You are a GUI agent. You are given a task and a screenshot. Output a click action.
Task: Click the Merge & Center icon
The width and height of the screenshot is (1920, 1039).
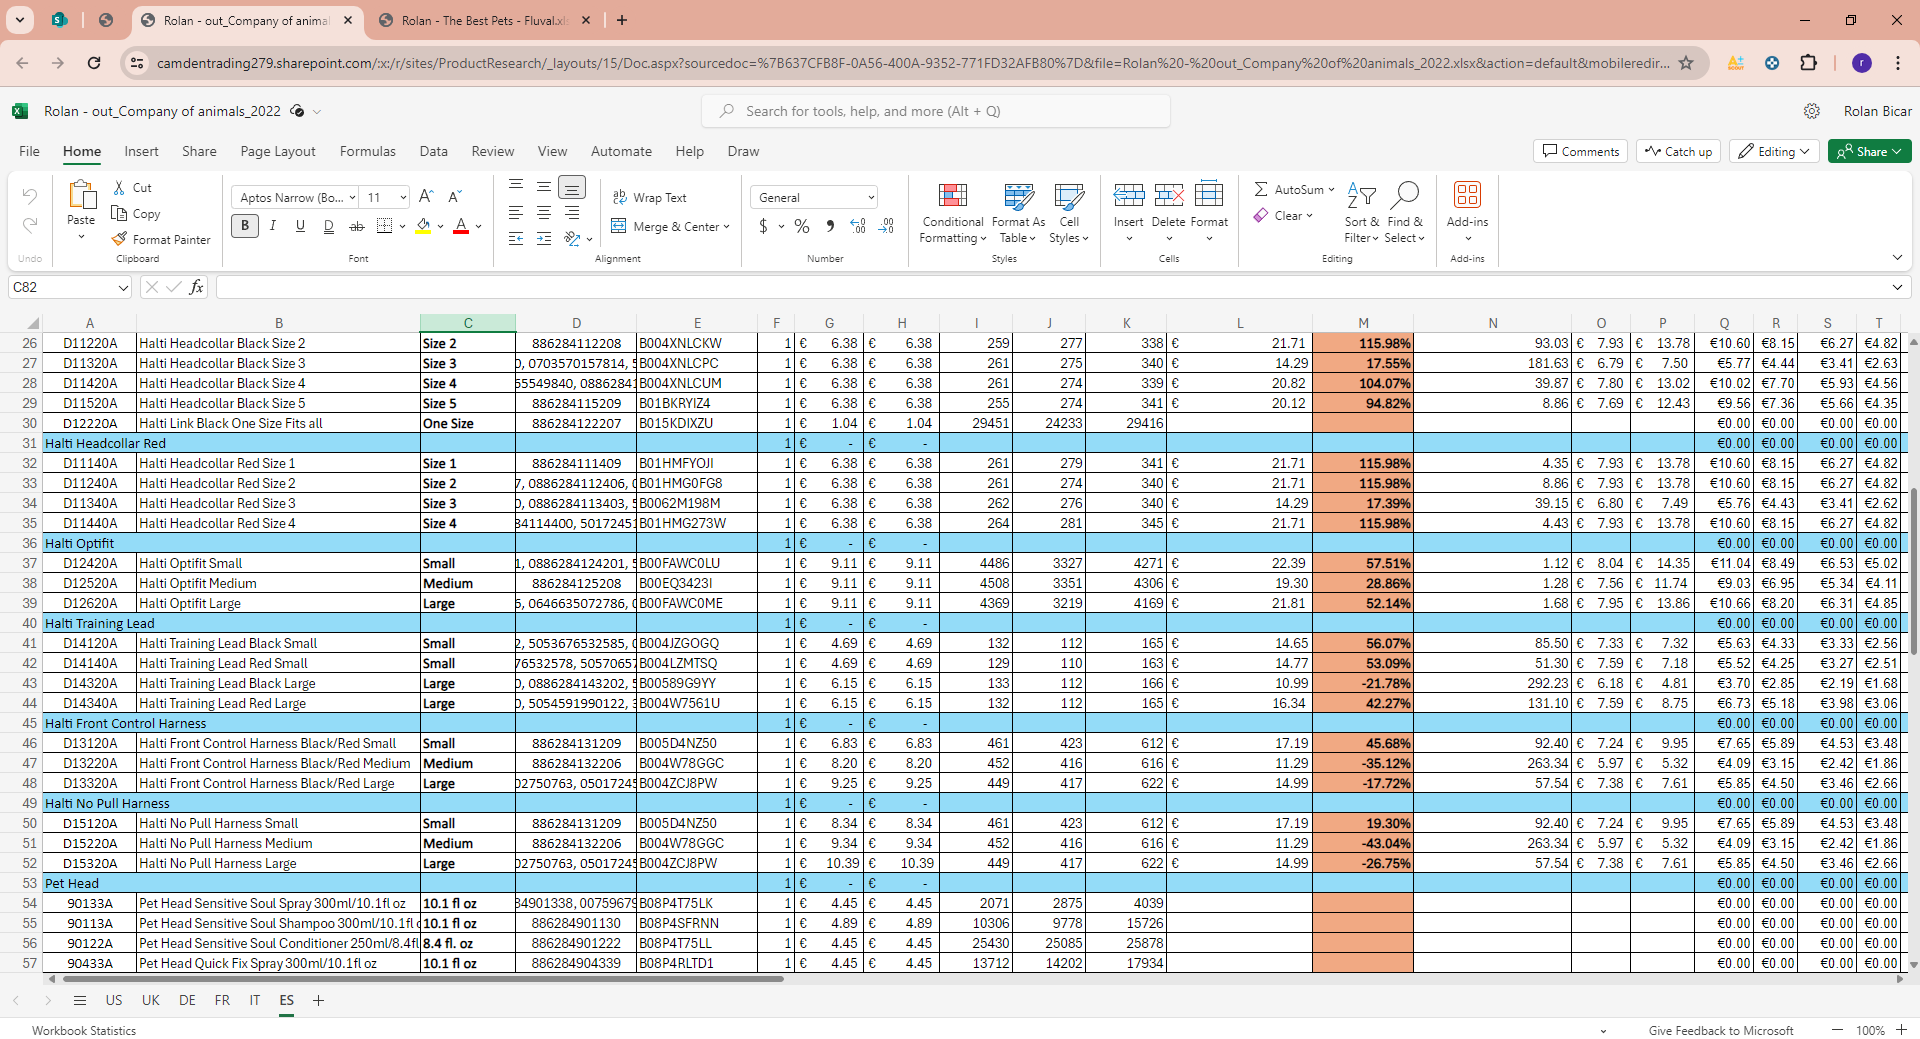[x=619, y=227]
